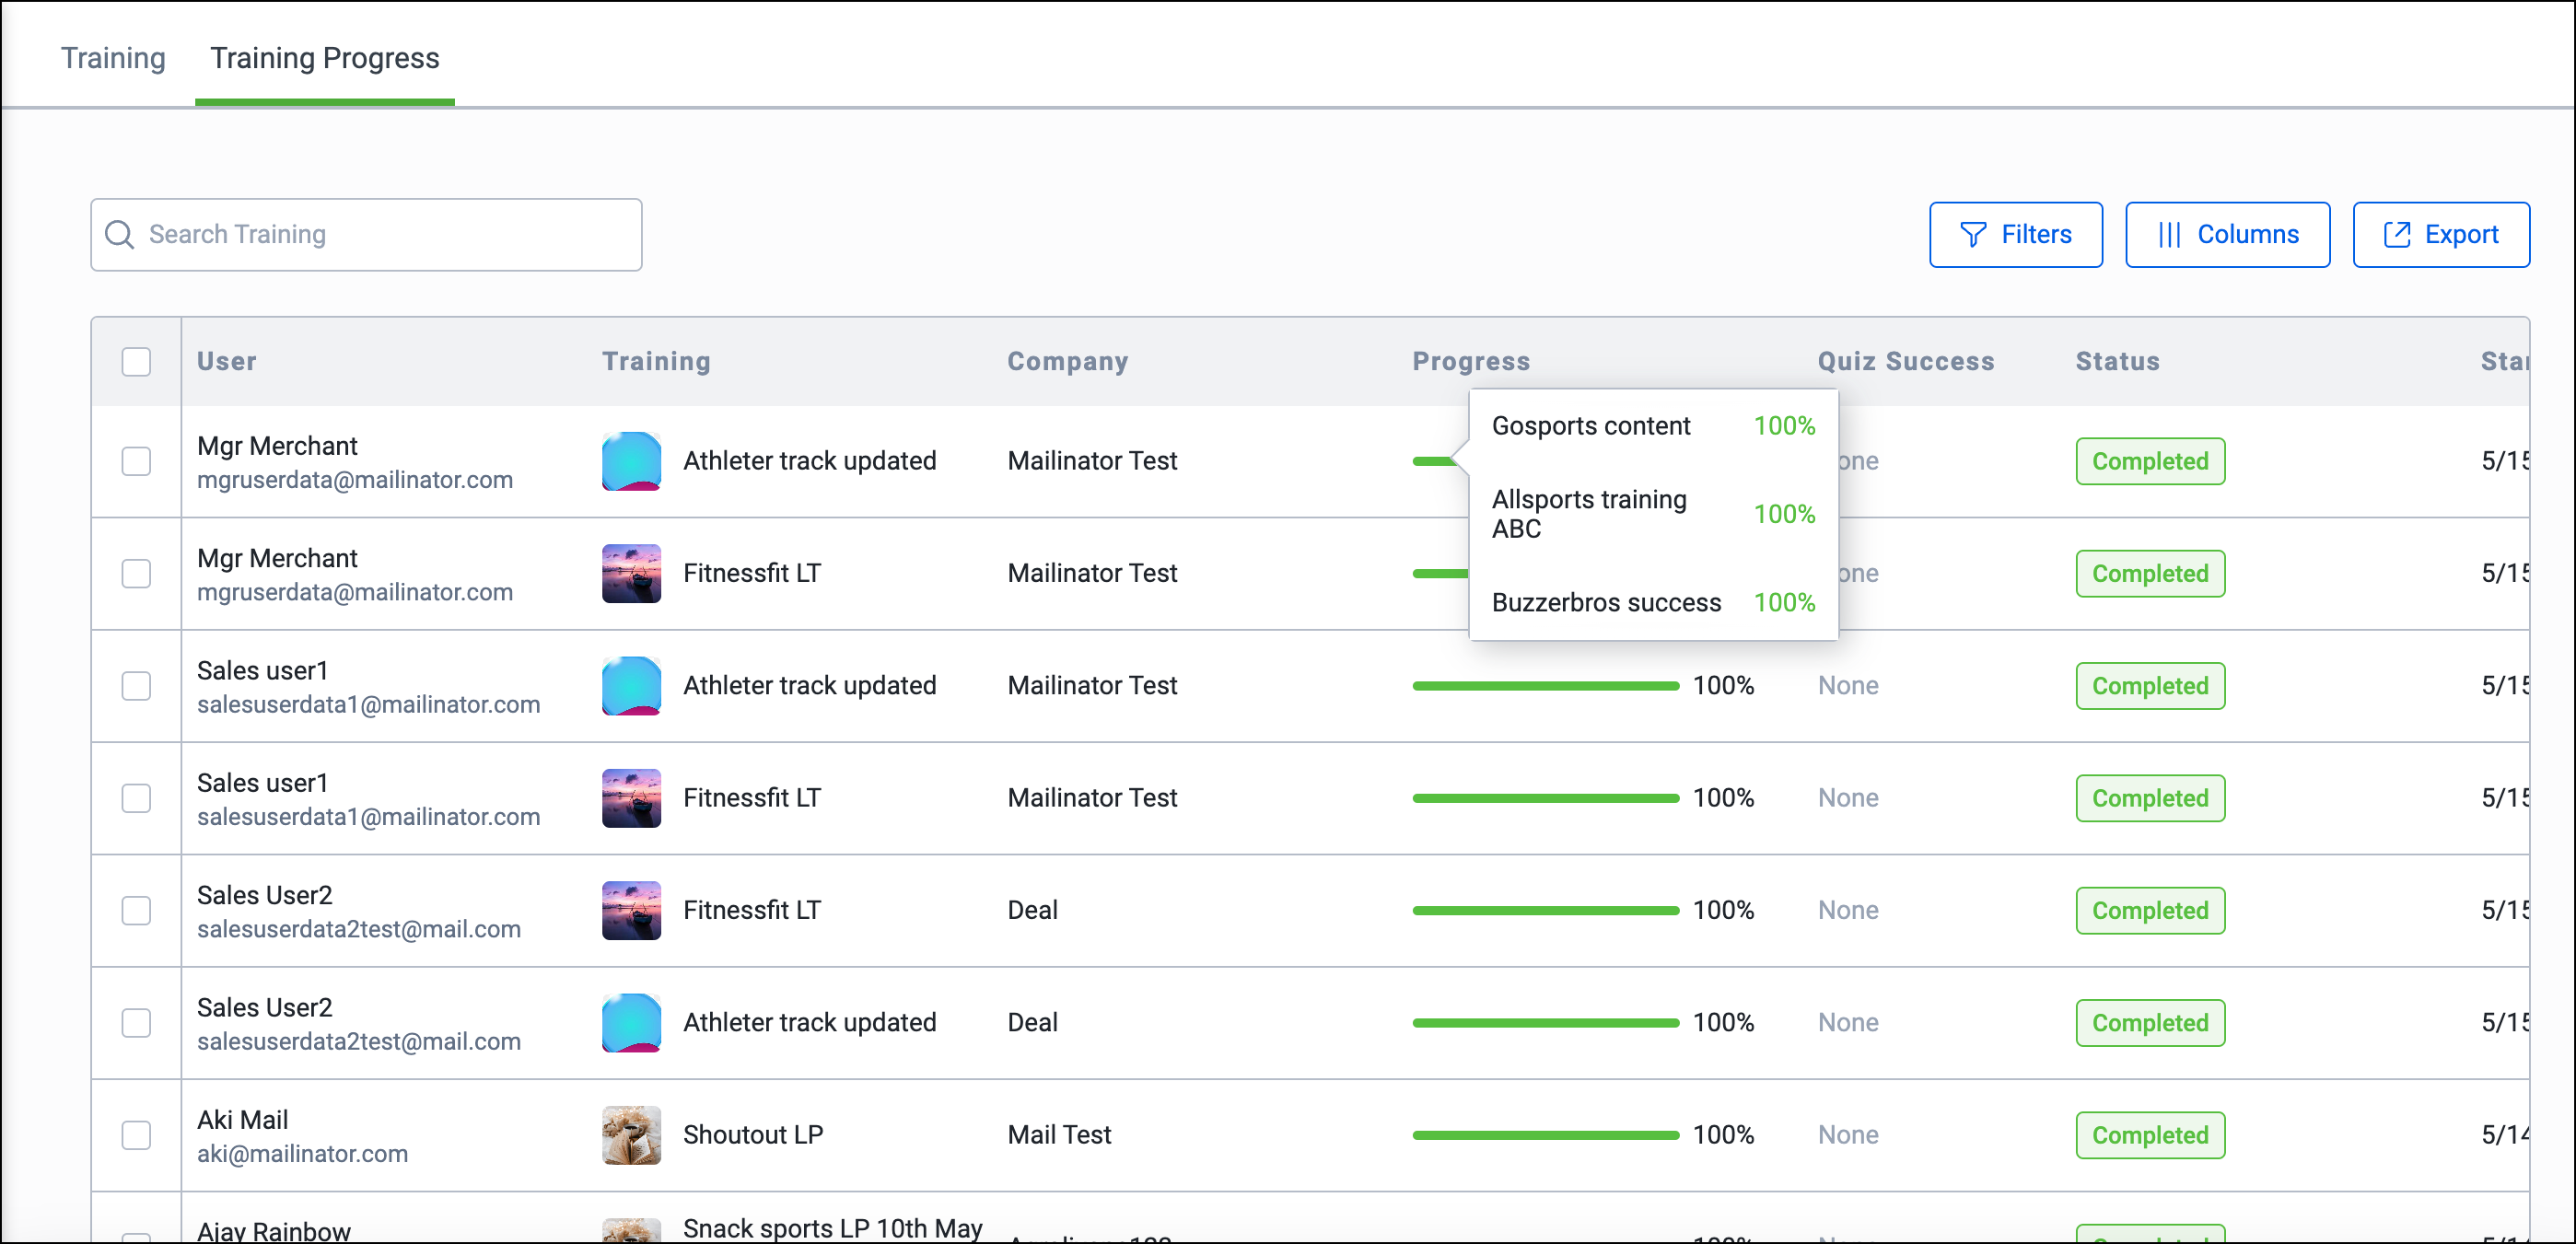
Task: Click Sales user1 Fitnessfit LT progress bar
Action: coord(1545,798)
